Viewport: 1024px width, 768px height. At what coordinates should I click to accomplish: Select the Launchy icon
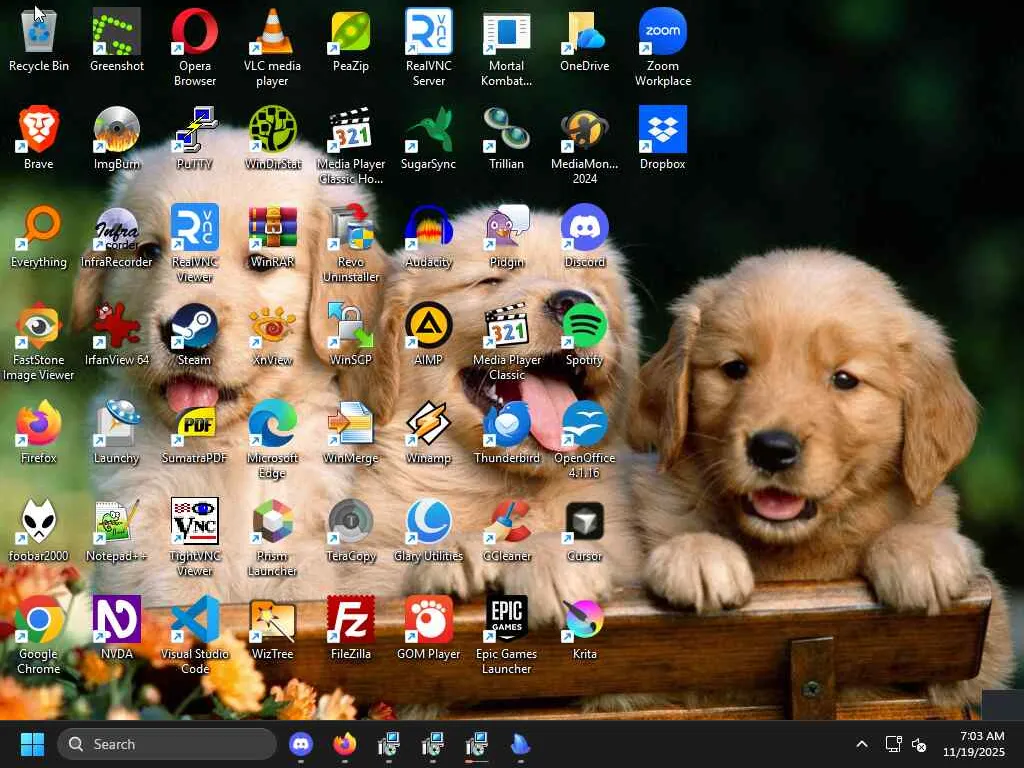click(x=117, y=432)
